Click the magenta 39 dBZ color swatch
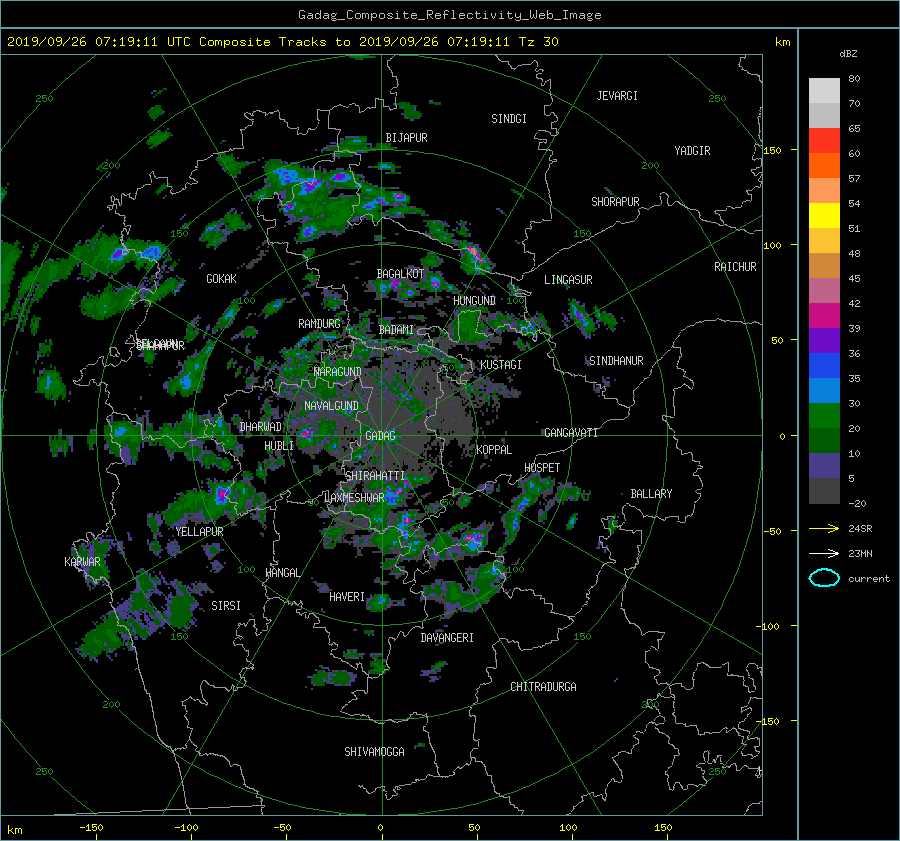 point(824,316)
